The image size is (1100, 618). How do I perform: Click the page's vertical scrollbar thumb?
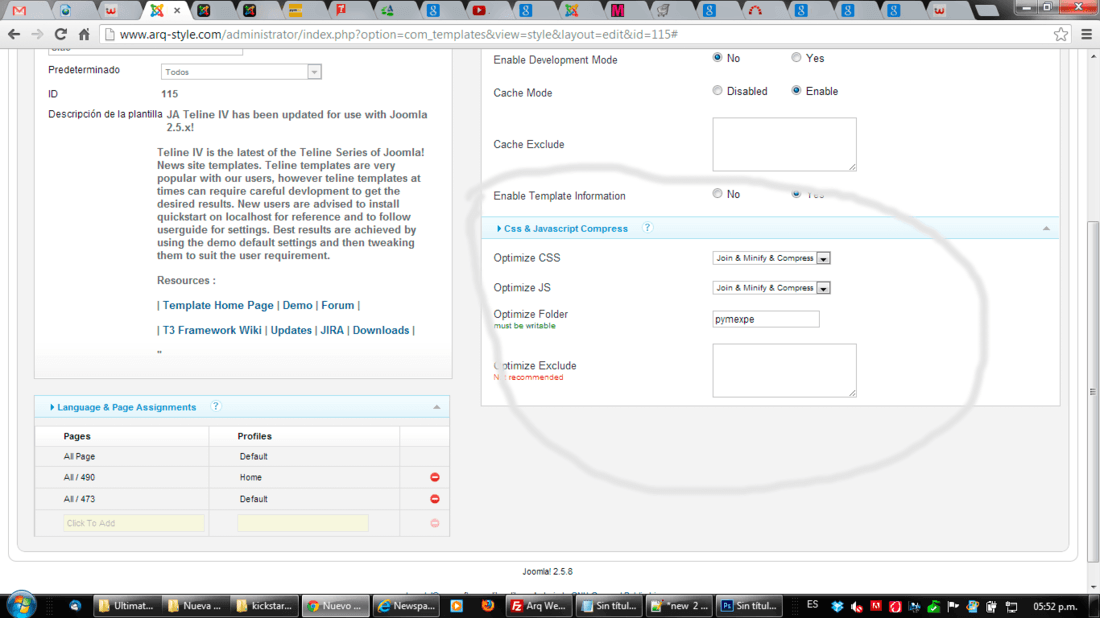(1093, 391)
